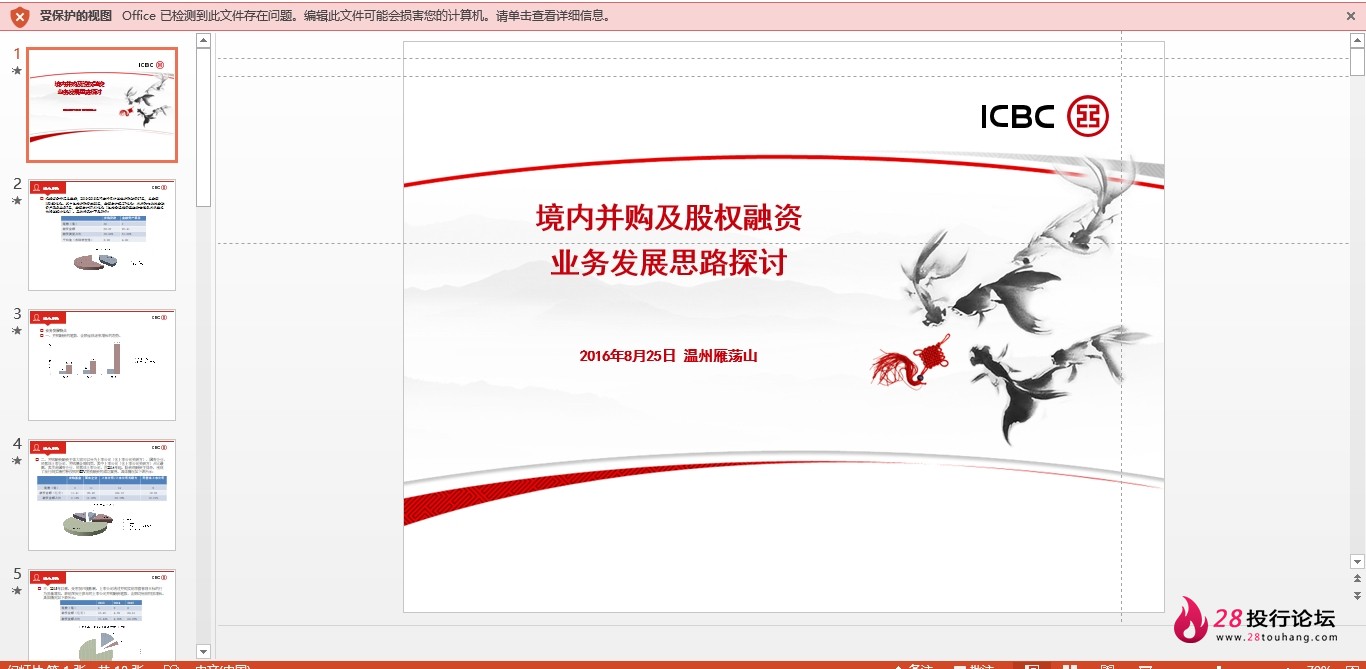Click the Protected View shield icon
The height and width of the screenshot is (669, 1366).
(x=19, y=16)
